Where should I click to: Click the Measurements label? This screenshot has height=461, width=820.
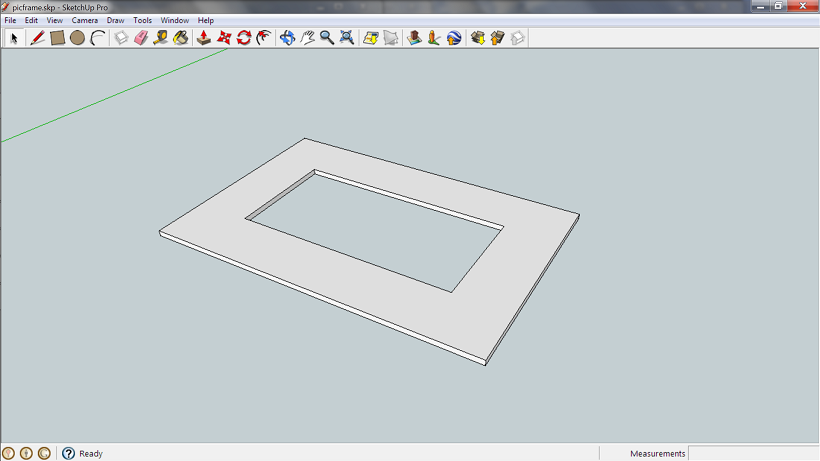[657, 454]
